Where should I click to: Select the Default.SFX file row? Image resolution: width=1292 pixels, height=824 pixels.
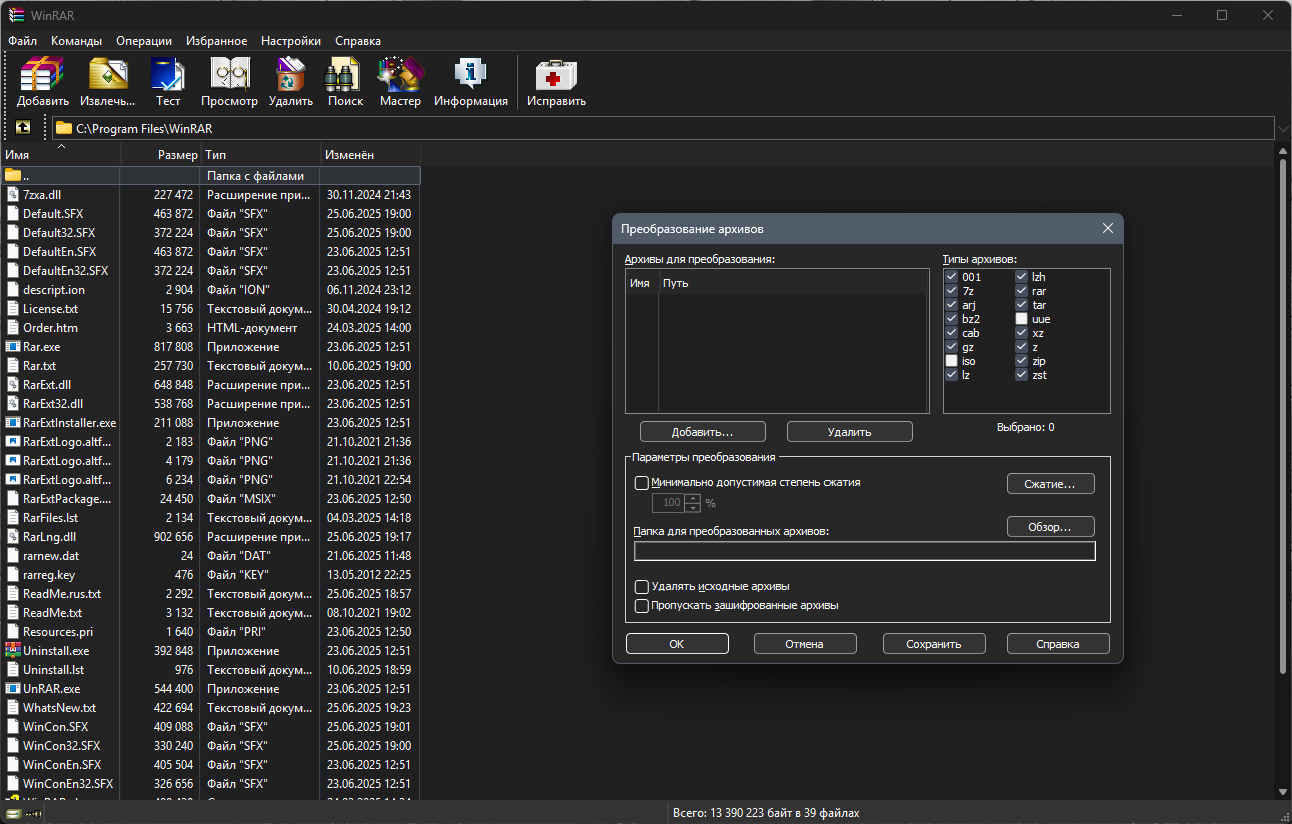210,214
